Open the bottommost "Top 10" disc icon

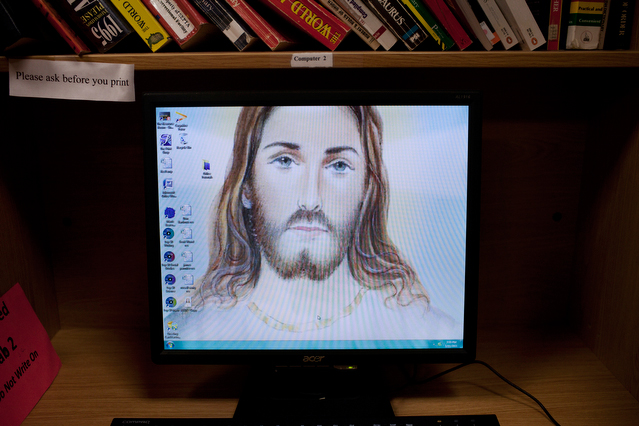pyautogui.click(x=170, y=301)
